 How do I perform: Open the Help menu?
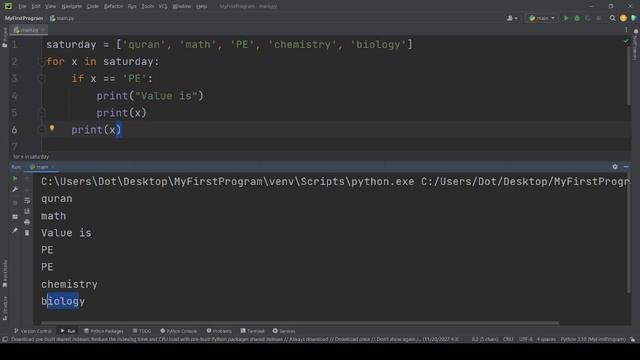pyautogui.click(x=201, y=6)
